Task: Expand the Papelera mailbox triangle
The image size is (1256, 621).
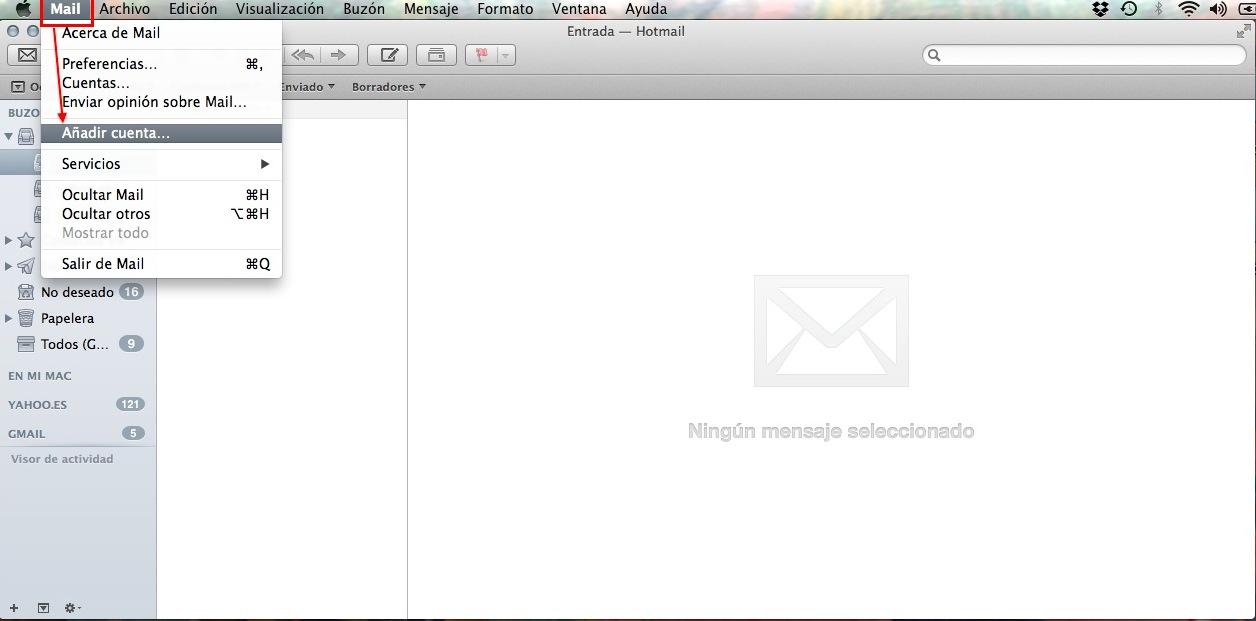Action: point(9,319)
